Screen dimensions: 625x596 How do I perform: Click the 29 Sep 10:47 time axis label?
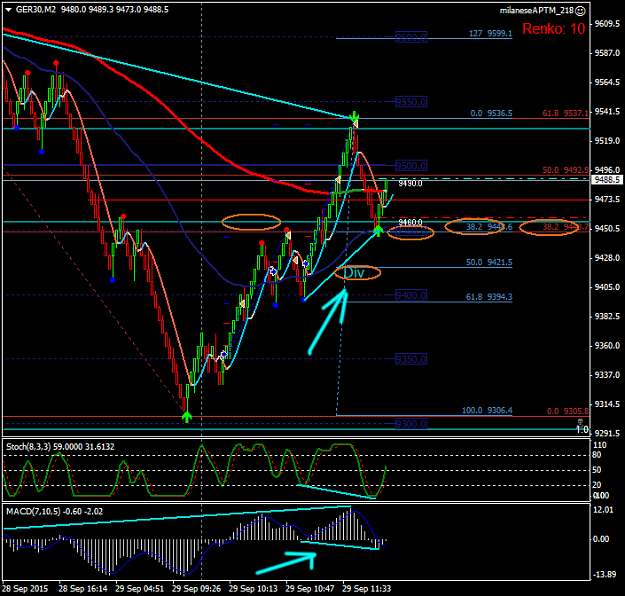(310, 589)
